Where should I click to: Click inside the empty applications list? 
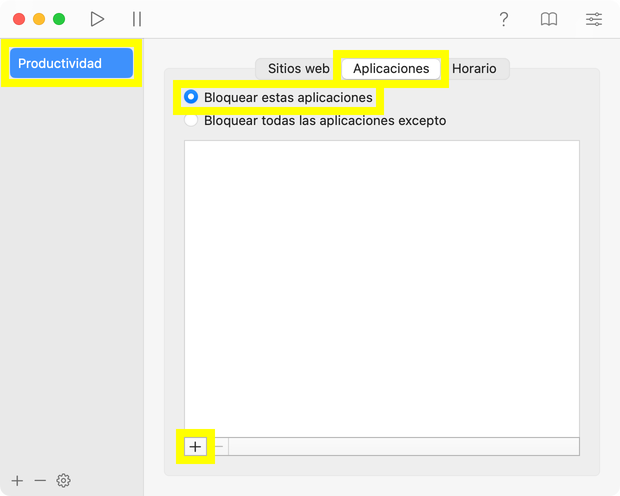[x=382, y=289]
